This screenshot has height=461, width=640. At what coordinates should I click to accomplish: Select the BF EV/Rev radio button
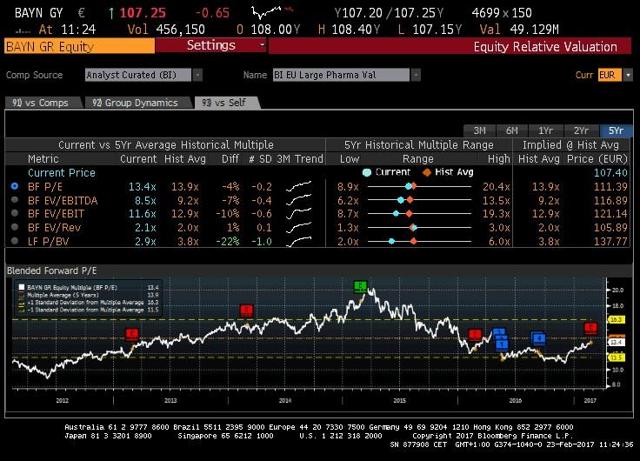tap(15, 227)
